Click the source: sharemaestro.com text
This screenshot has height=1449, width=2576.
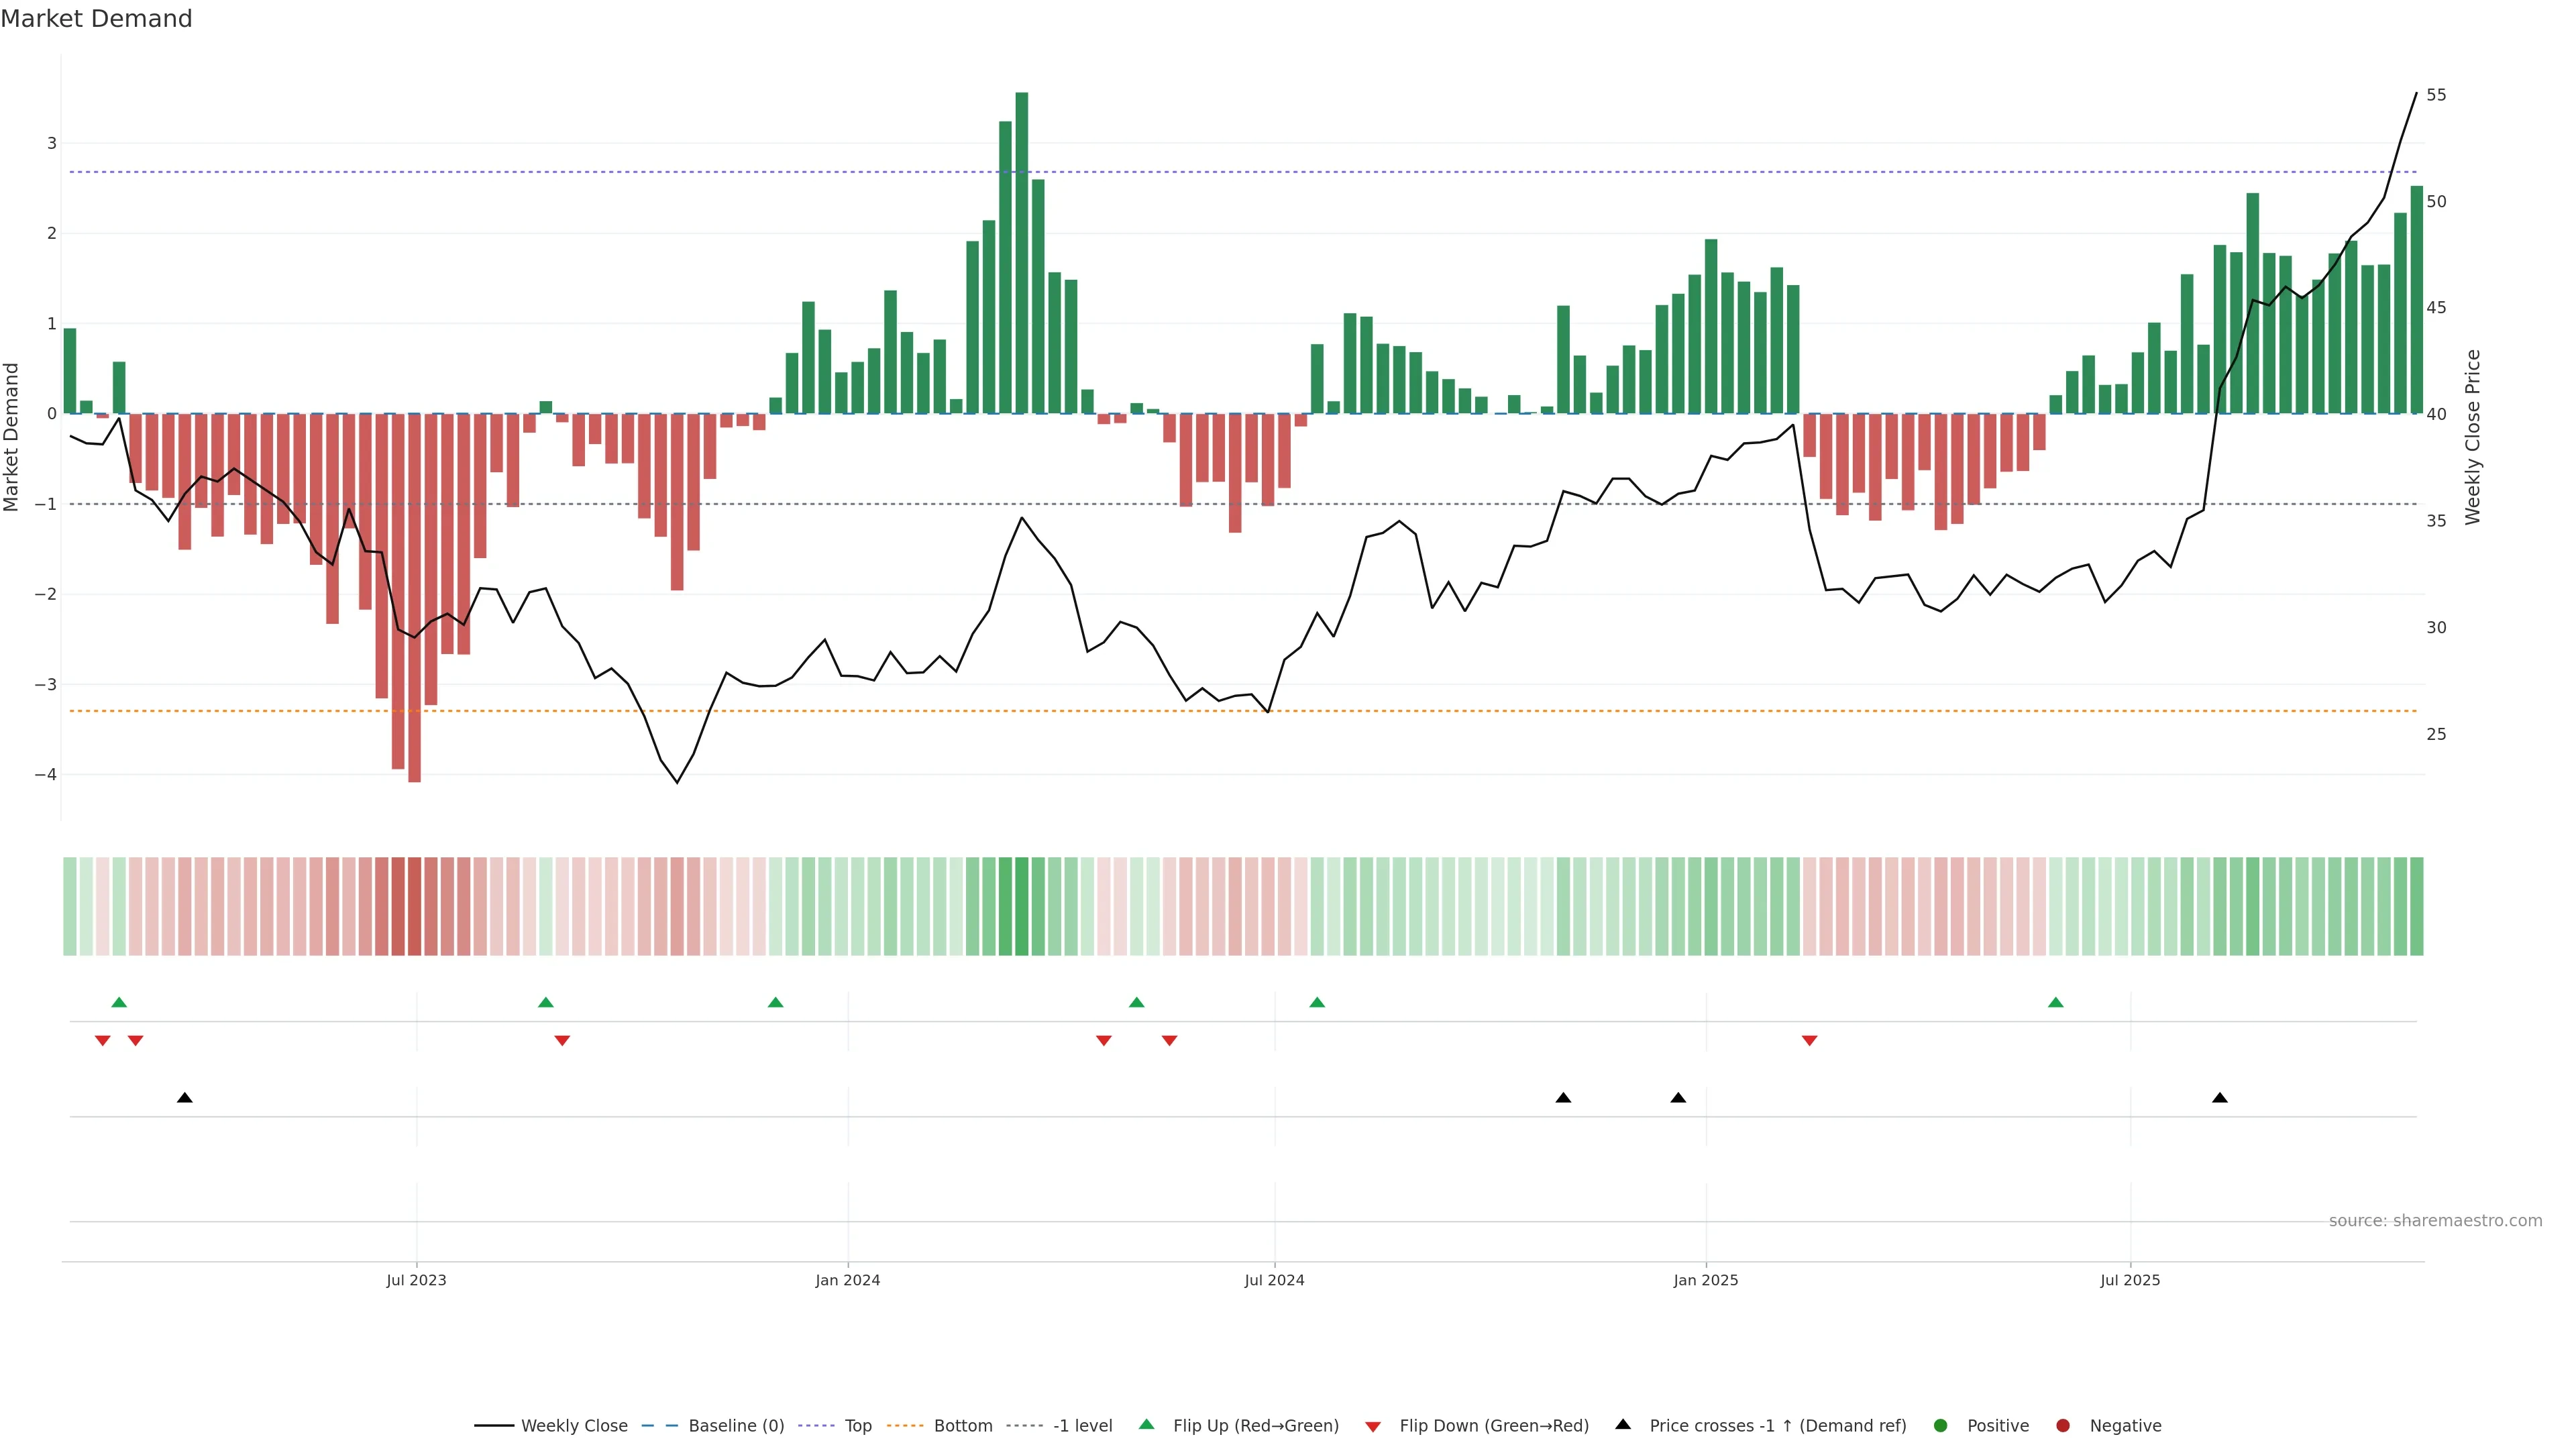coord(2435,1220)
